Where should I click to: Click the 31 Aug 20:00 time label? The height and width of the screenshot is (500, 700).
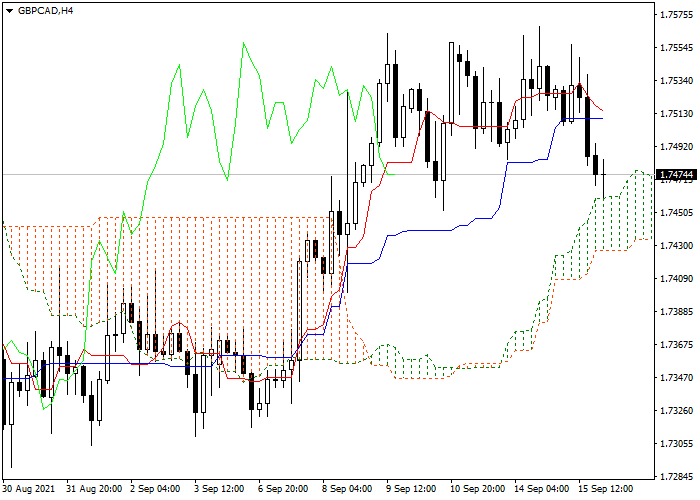94,489
